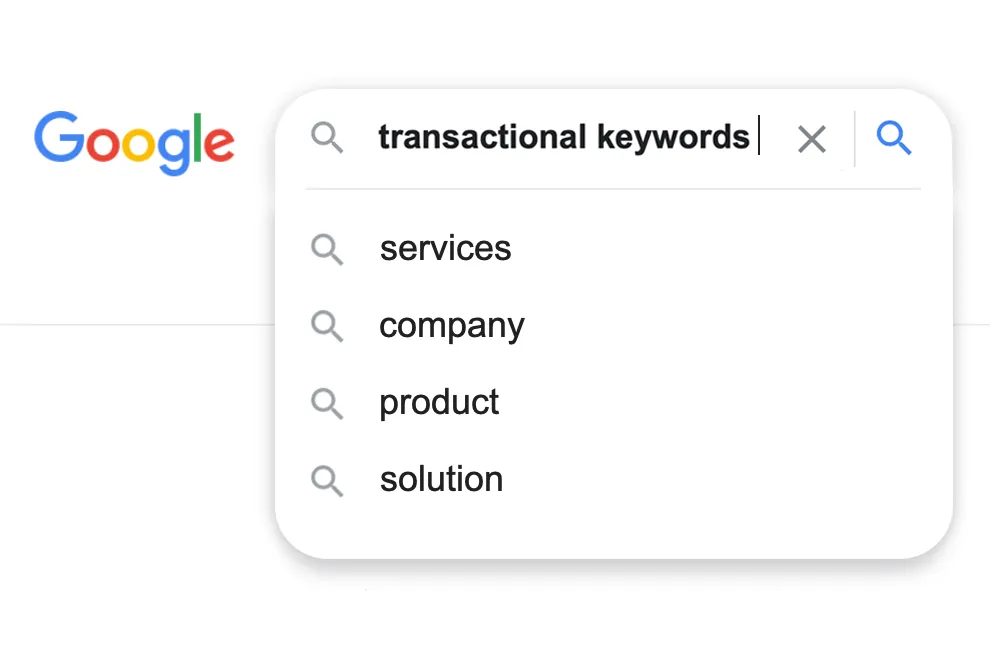Click the magnifier icon beside "services"
Viewport: 990px width, 648px height.
[x=327, y=249]
